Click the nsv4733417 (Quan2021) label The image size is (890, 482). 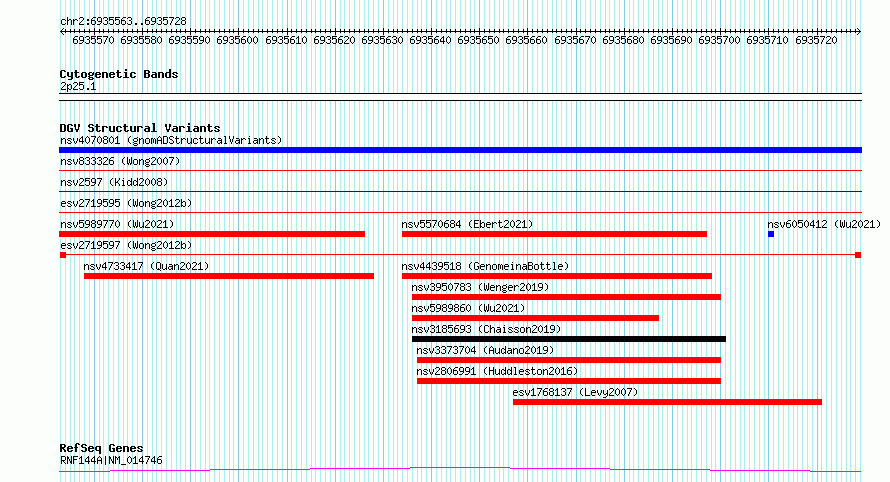click(x=146, y=266)
